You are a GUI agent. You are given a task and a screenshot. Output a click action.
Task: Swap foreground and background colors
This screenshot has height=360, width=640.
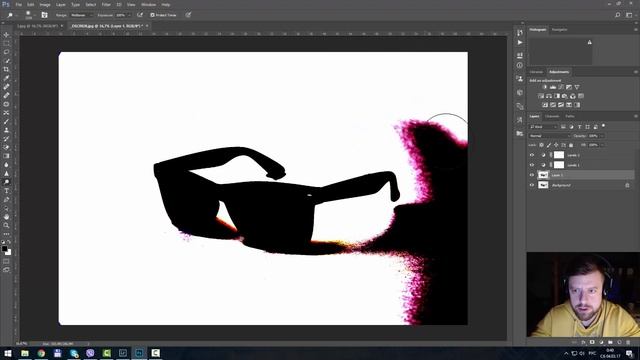pyautogui.click(x=9, y=242)
